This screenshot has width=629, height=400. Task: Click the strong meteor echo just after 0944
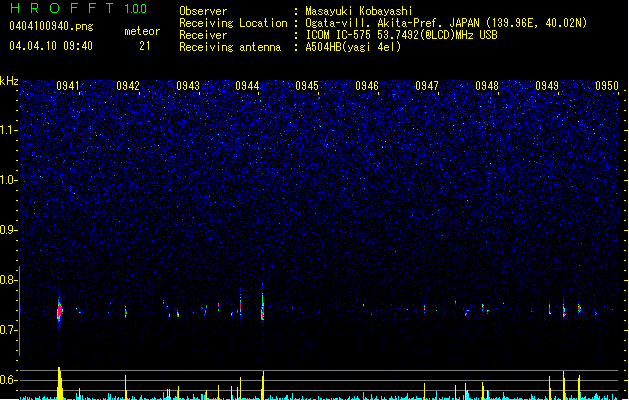[263, 307]
